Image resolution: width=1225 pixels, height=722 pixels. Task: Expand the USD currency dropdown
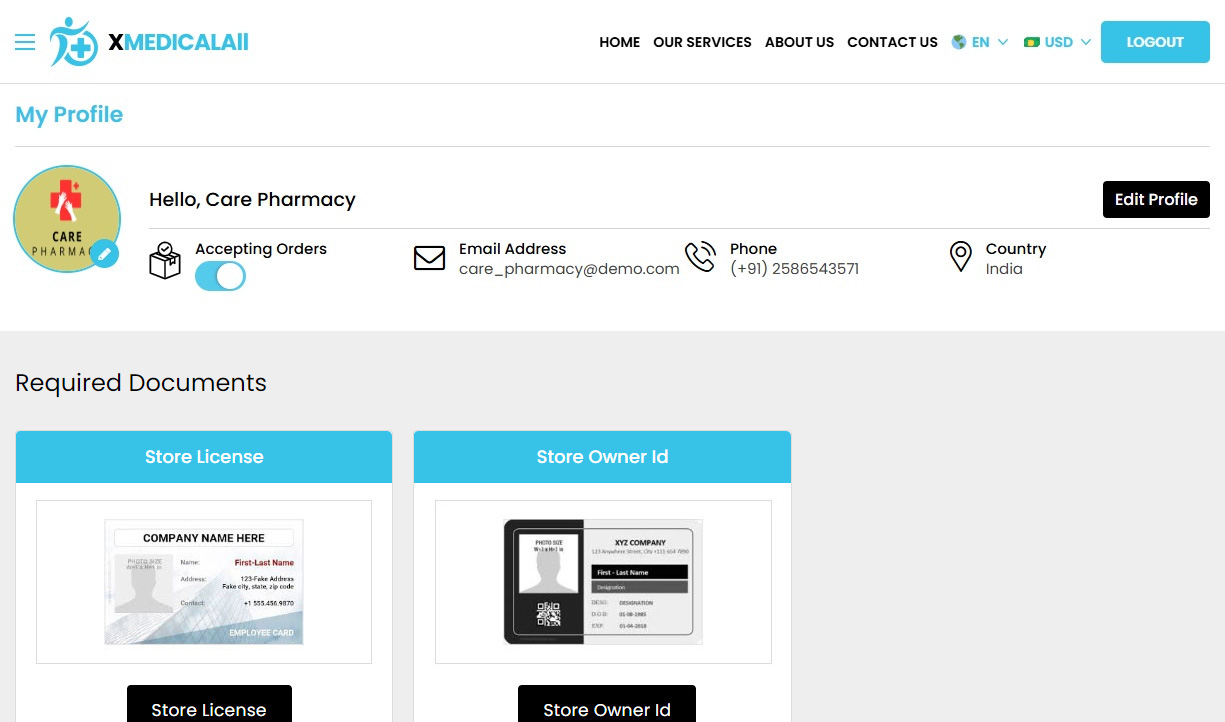click(x=1067, y=42)
